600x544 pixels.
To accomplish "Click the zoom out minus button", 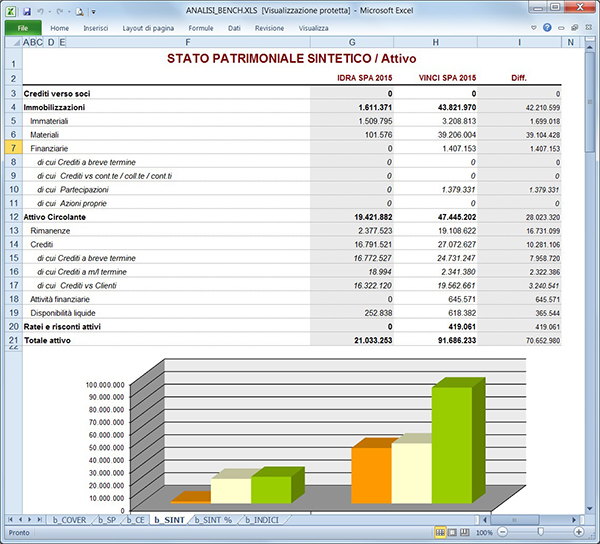I will point(503,532).
